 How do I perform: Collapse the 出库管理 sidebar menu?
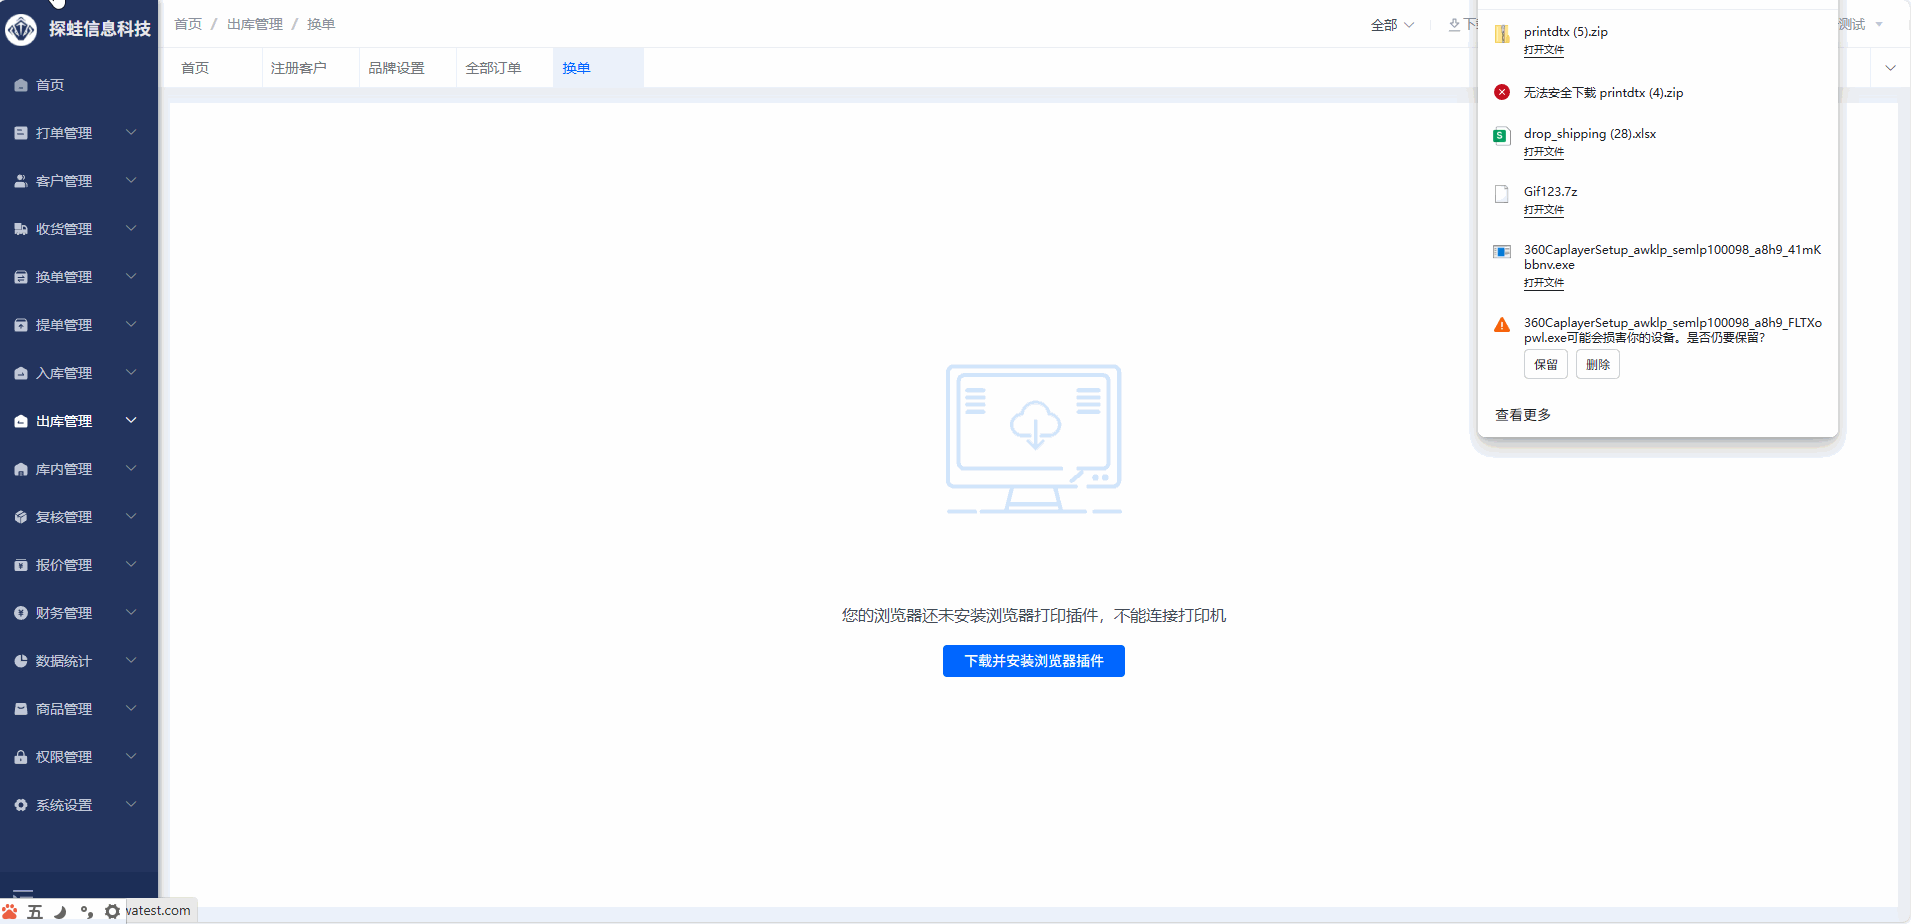coord(131,421)
